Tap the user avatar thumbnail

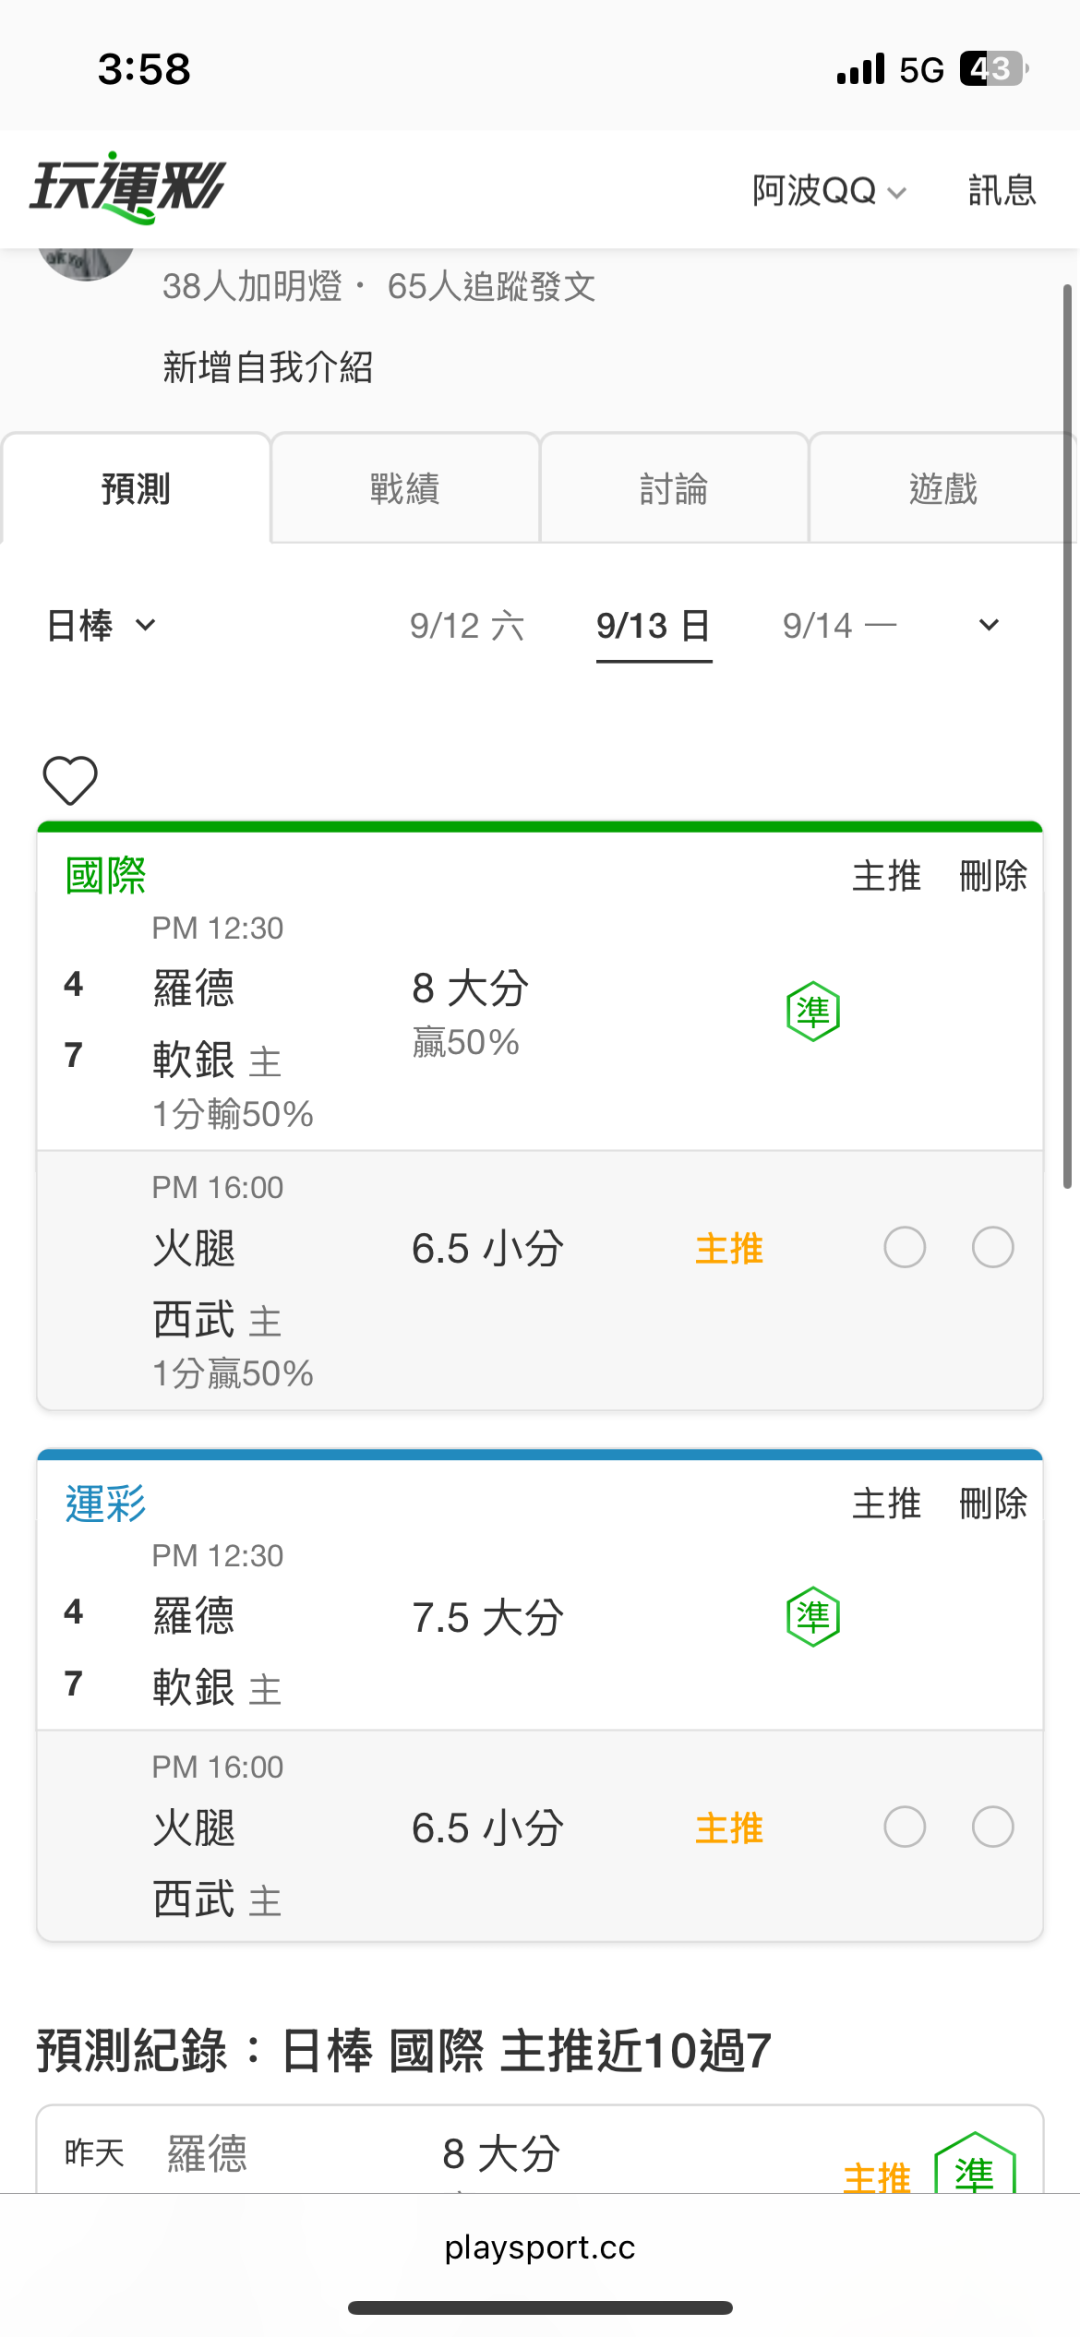[86, 263]
